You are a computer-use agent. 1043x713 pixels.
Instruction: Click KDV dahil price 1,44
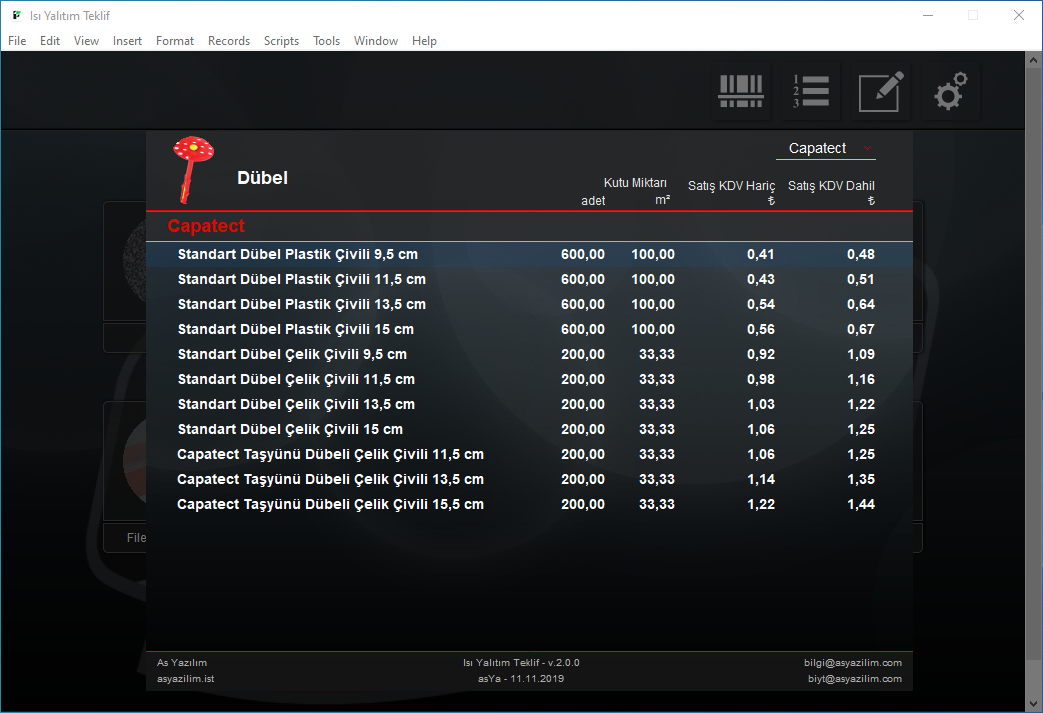pyautogui.click(x=861, y=504)
